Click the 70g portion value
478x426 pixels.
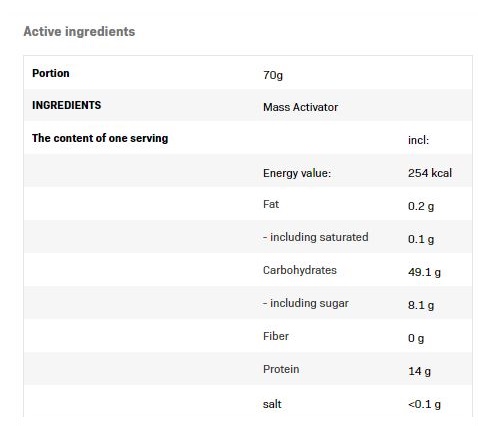273,75
